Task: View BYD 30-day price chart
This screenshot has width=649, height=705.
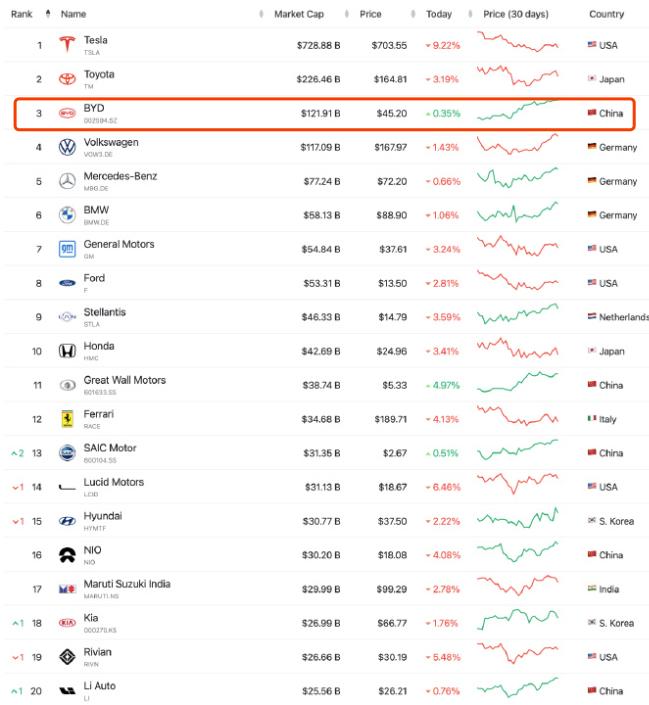Action: point(517,110)
